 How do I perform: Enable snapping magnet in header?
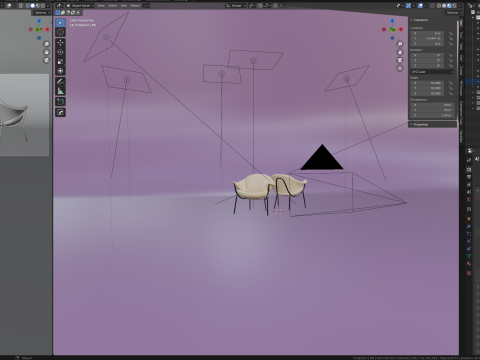pyautogui.click(x=260, y=6)
